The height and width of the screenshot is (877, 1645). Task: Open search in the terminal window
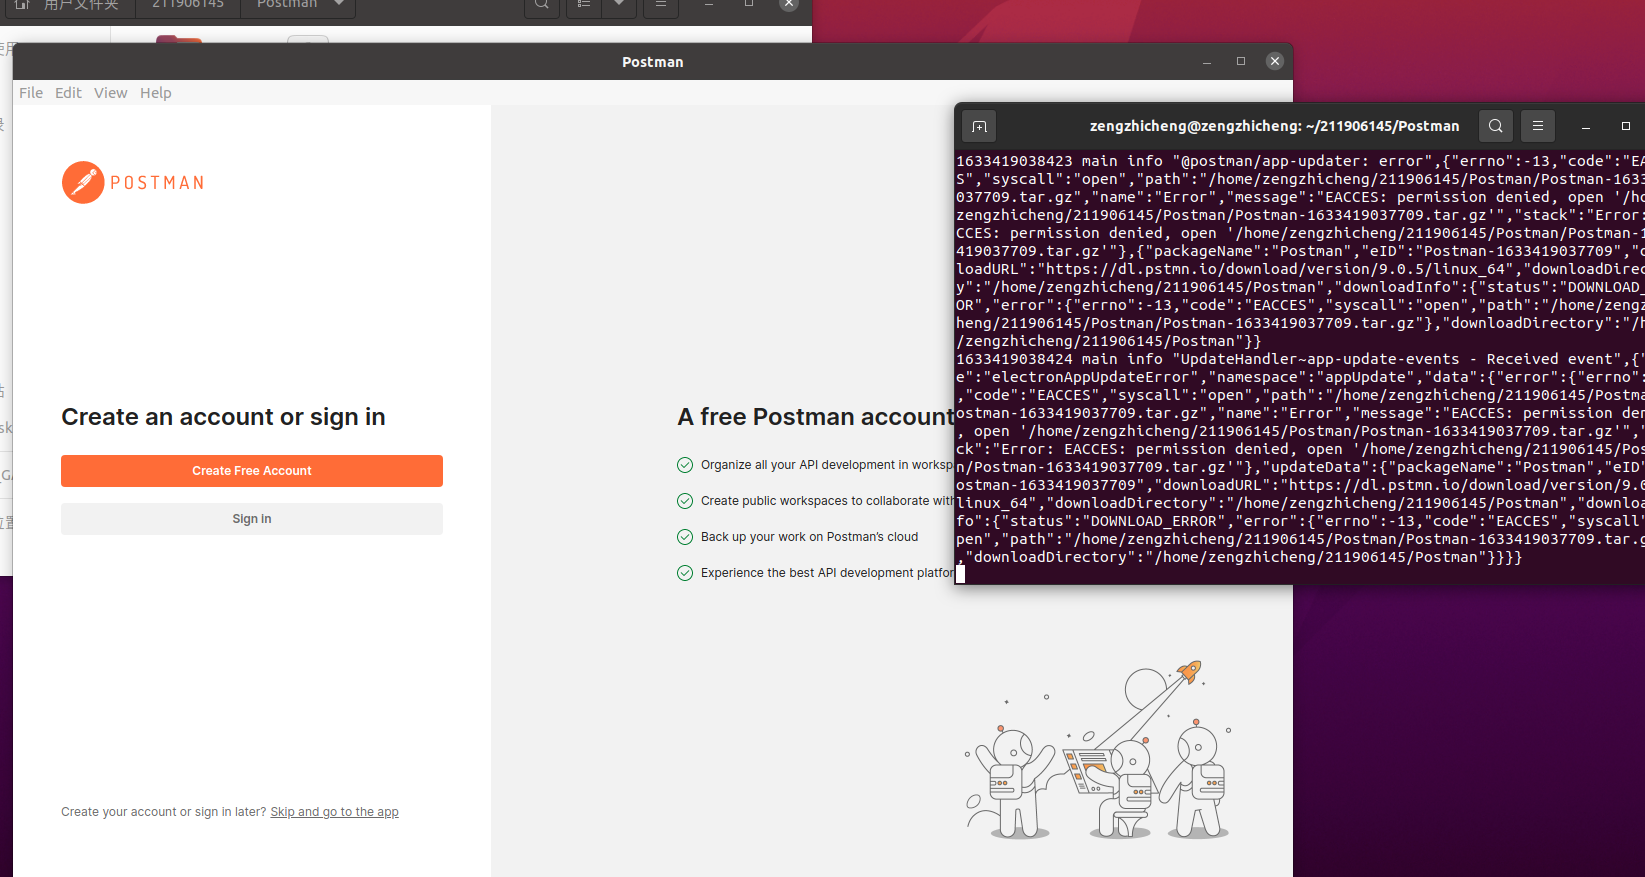click(x=1495, y=126)
